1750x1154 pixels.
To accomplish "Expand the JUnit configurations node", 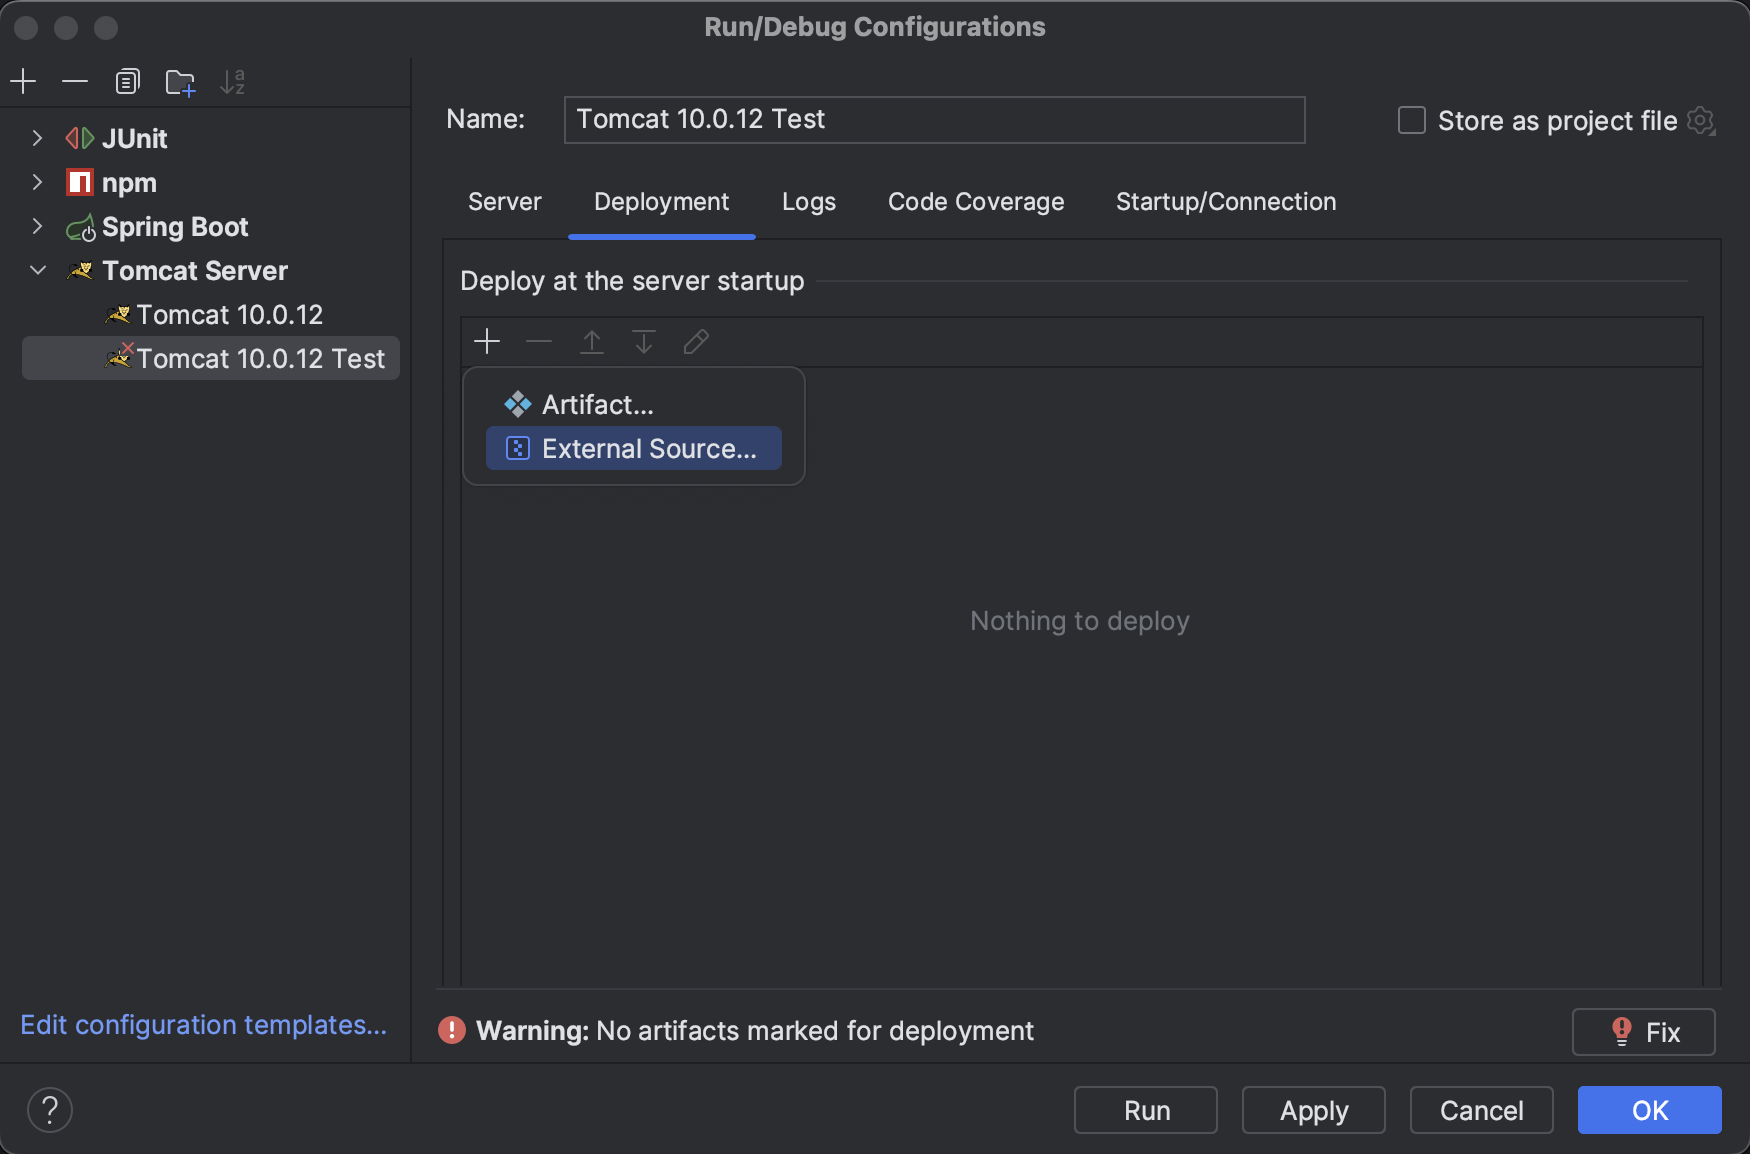I will pos(37,138).
